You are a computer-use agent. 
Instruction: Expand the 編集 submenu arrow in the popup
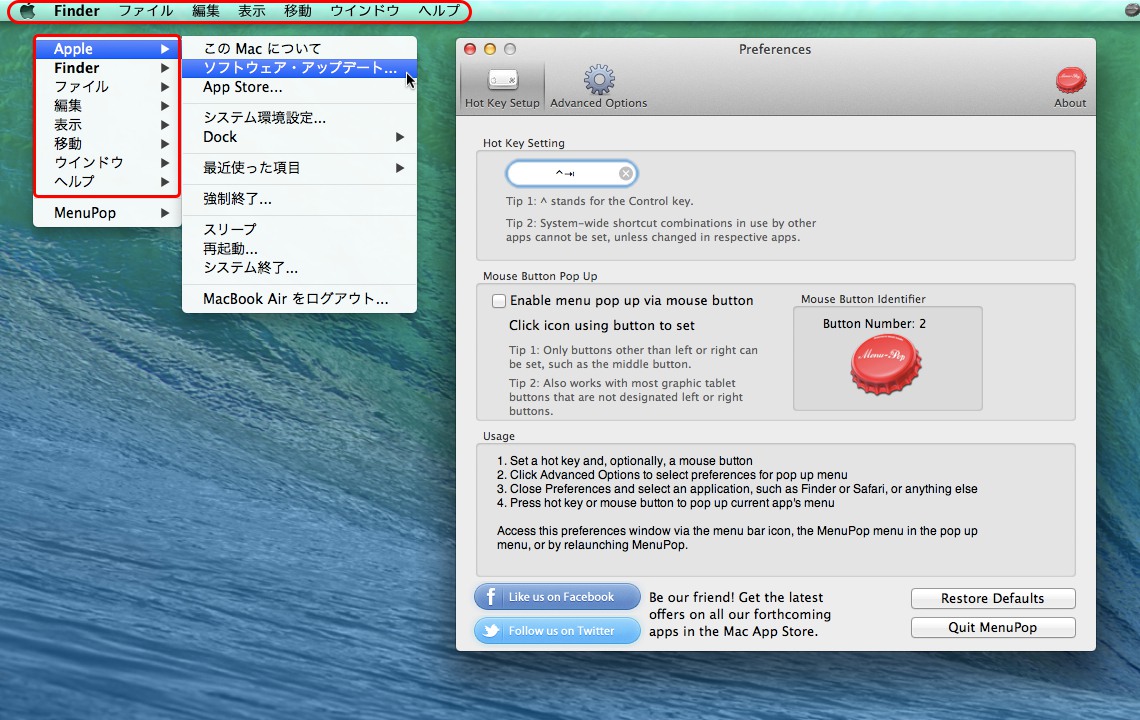click(165, 105)
